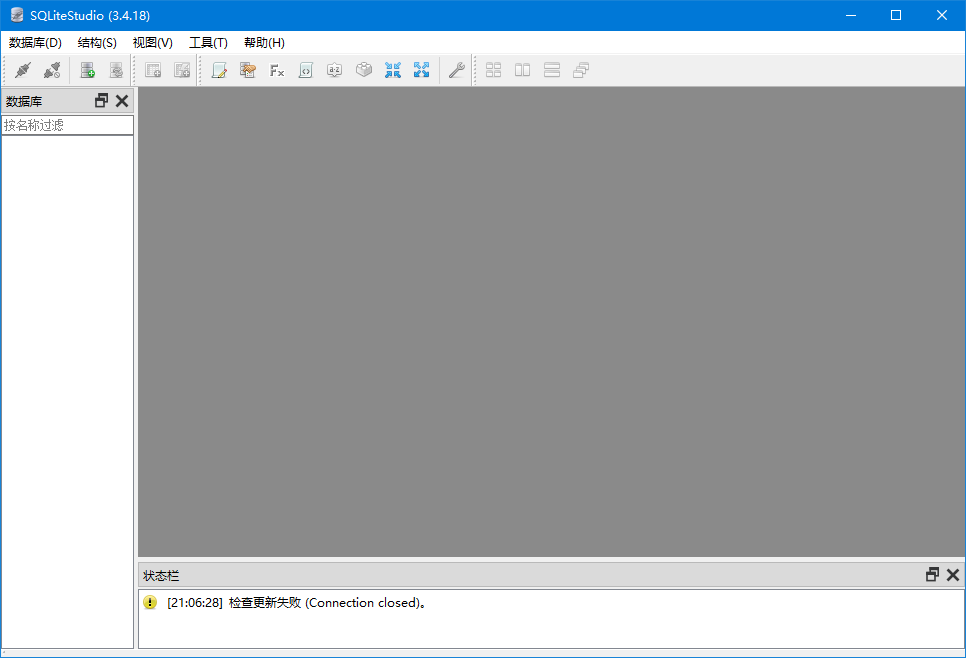Open the 帮助(H) menu
The image size is (966, 658).
[264, 43]
